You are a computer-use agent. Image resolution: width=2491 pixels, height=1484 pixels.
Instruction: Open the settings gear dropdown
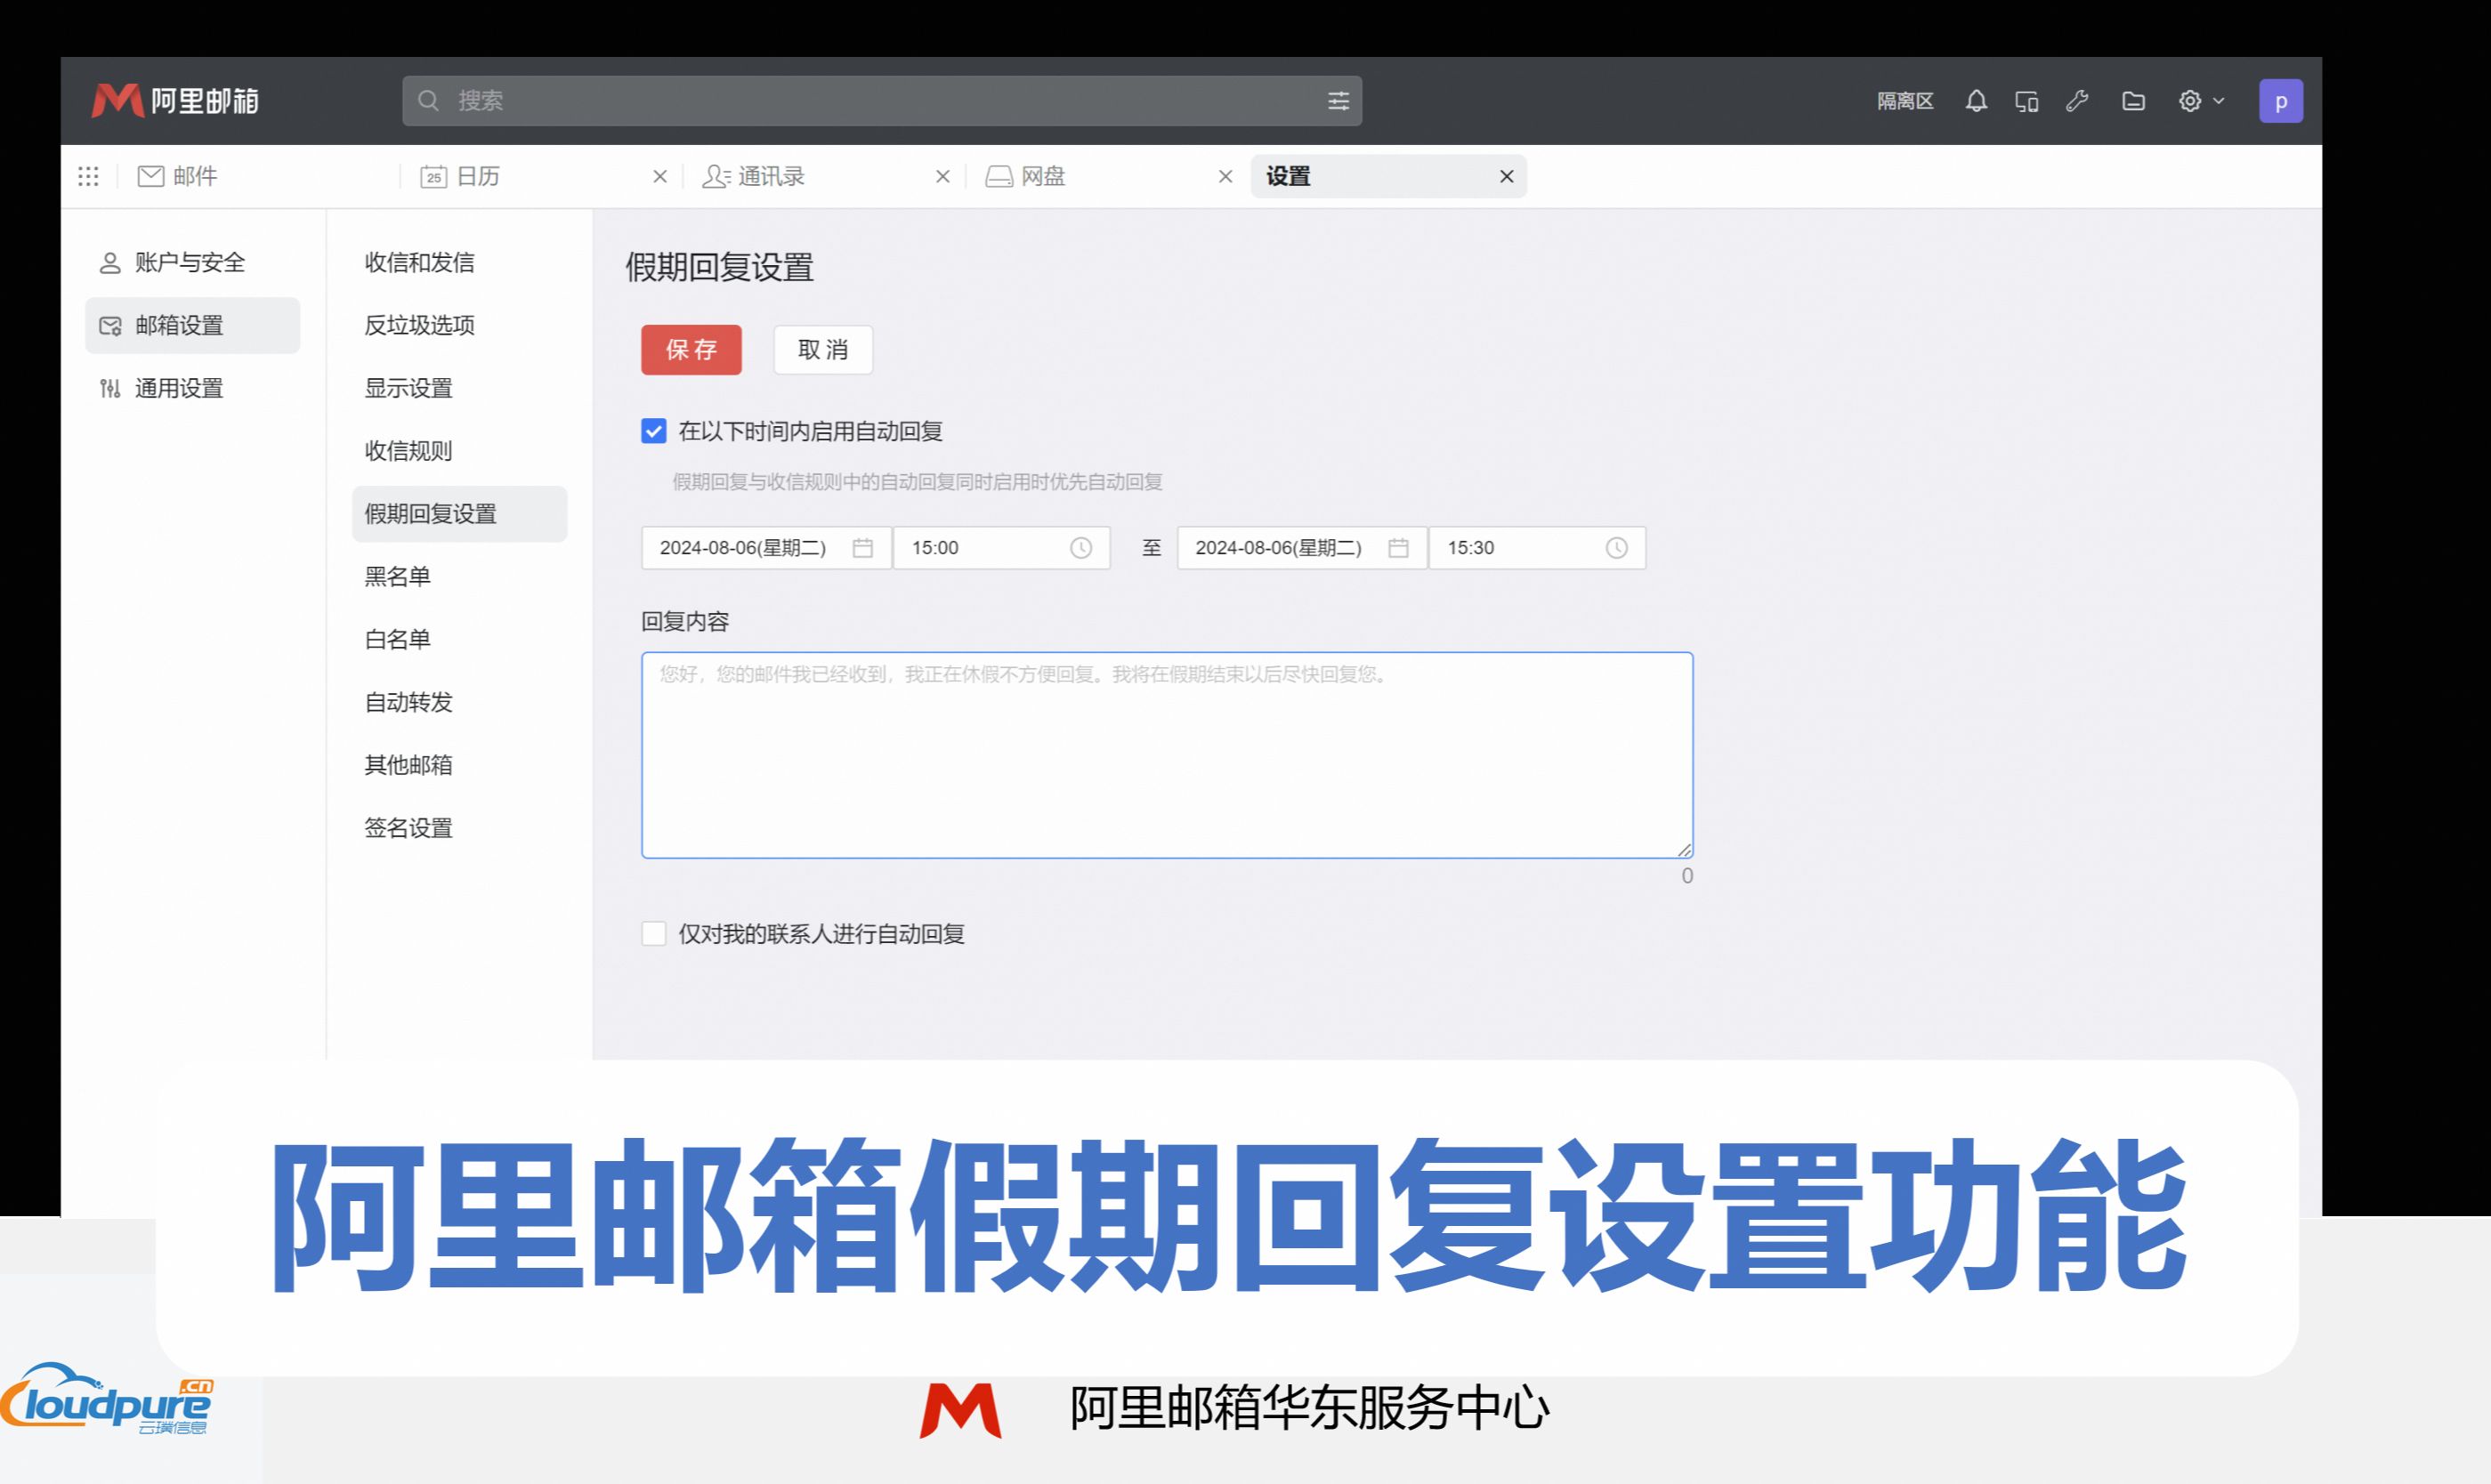tap(2201, 101)
